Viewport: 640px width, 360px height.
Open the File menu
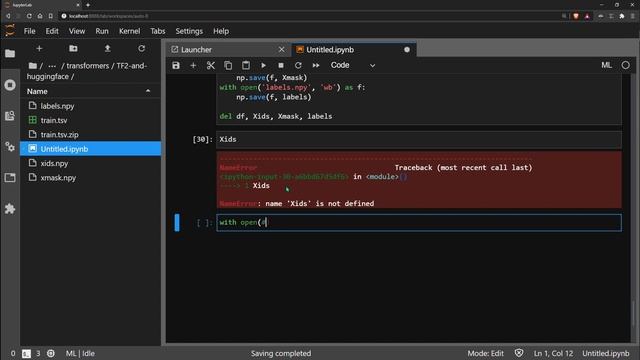click(29, 31)
